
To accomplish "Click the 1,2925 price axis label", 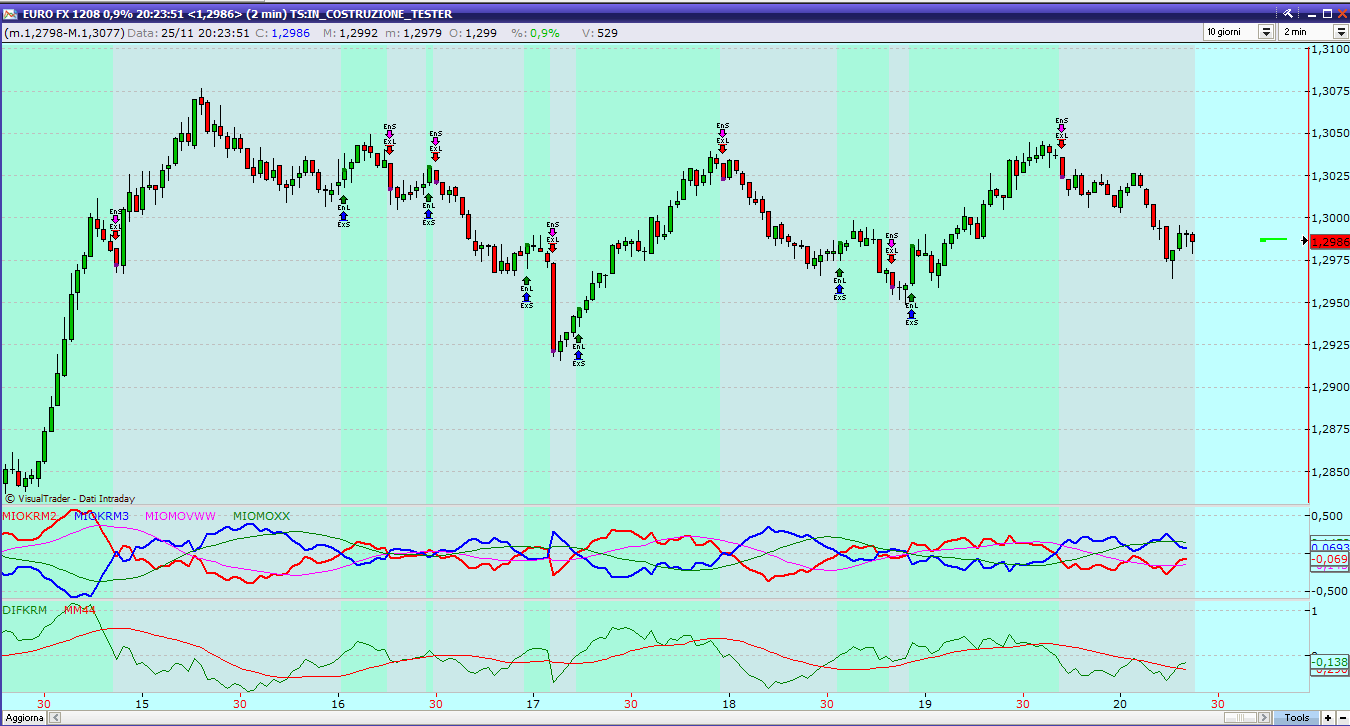I will coord(1329,345).
